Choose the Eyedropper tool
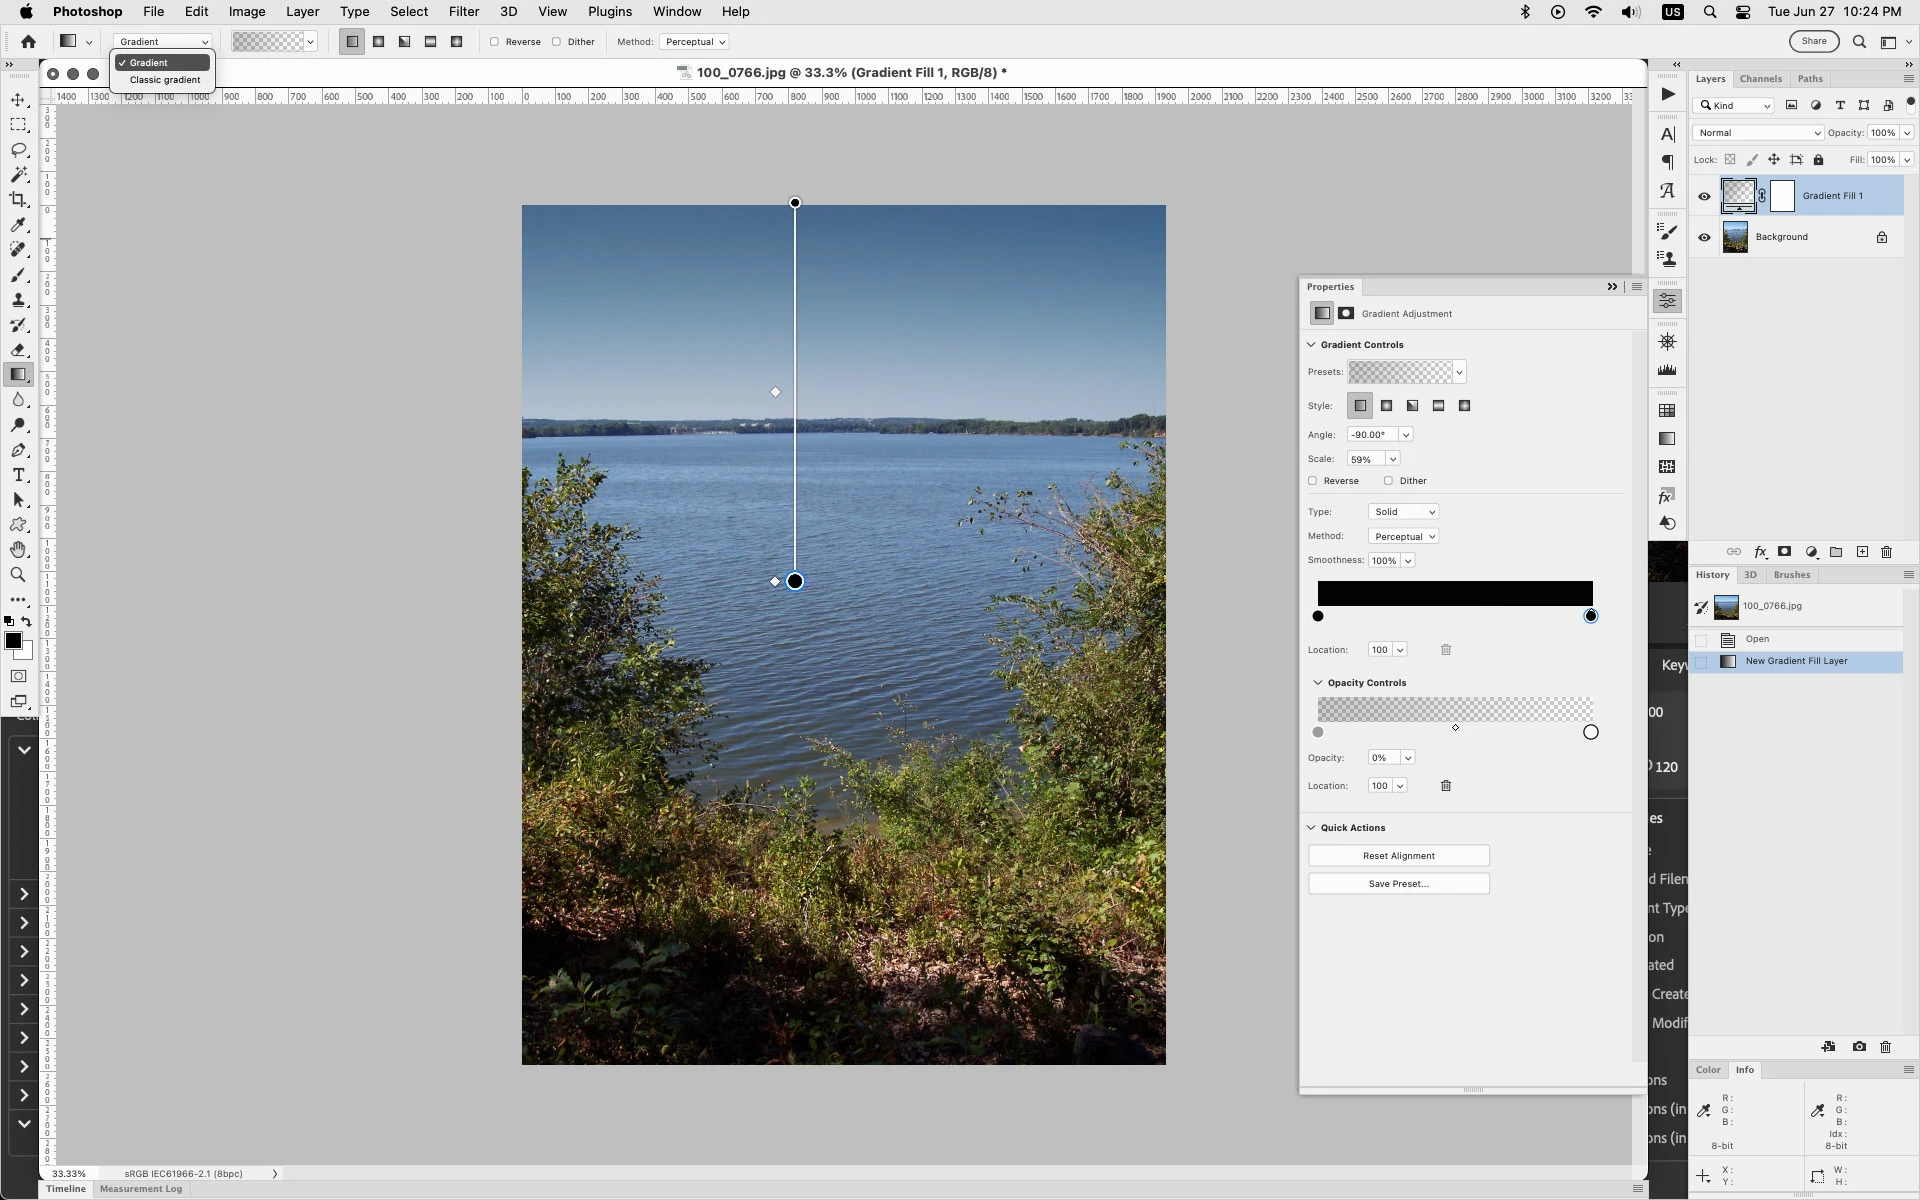Viewport: 1920px width, 1200px height. pos(18,225)
